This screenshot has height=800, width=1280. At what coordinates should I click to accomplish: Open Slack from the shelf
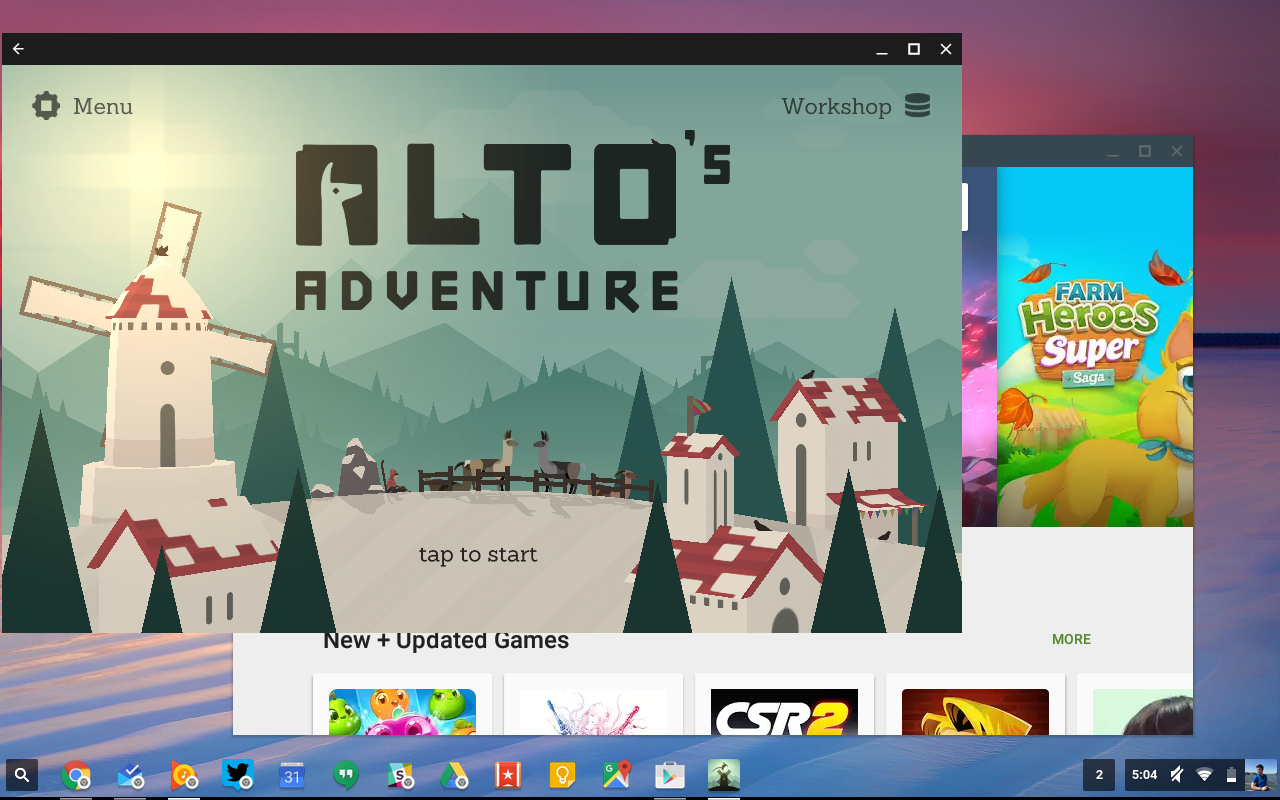[x=400, y=775]
